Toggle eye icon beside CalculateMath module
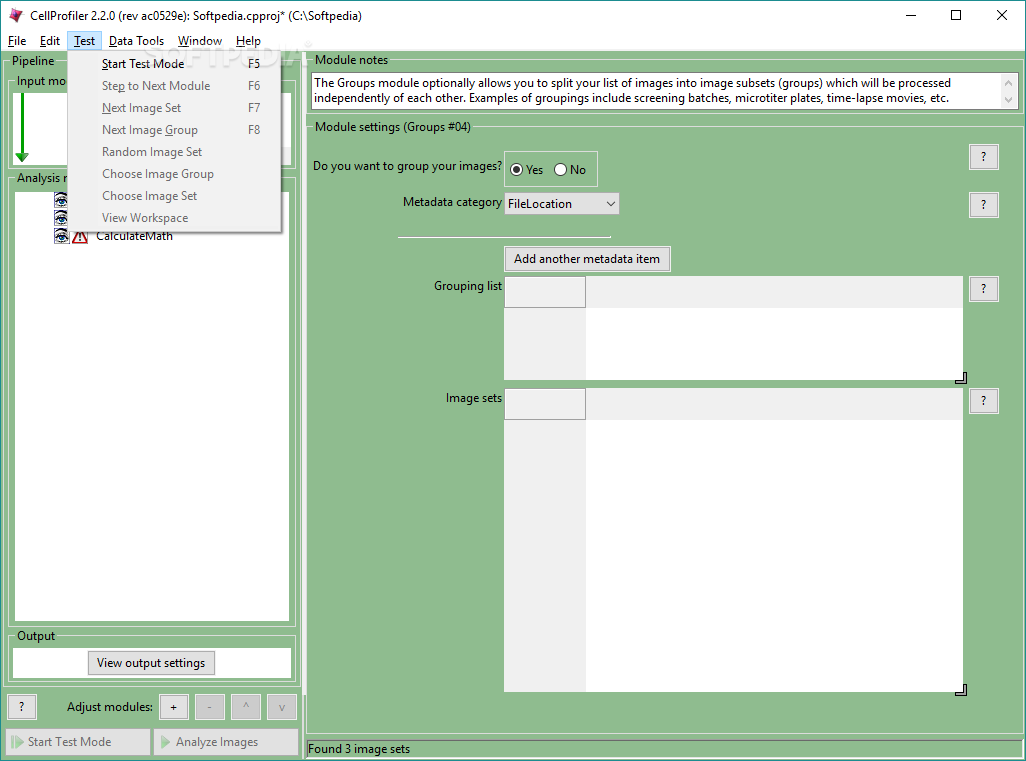1026x761 pixels. [61, 236]
